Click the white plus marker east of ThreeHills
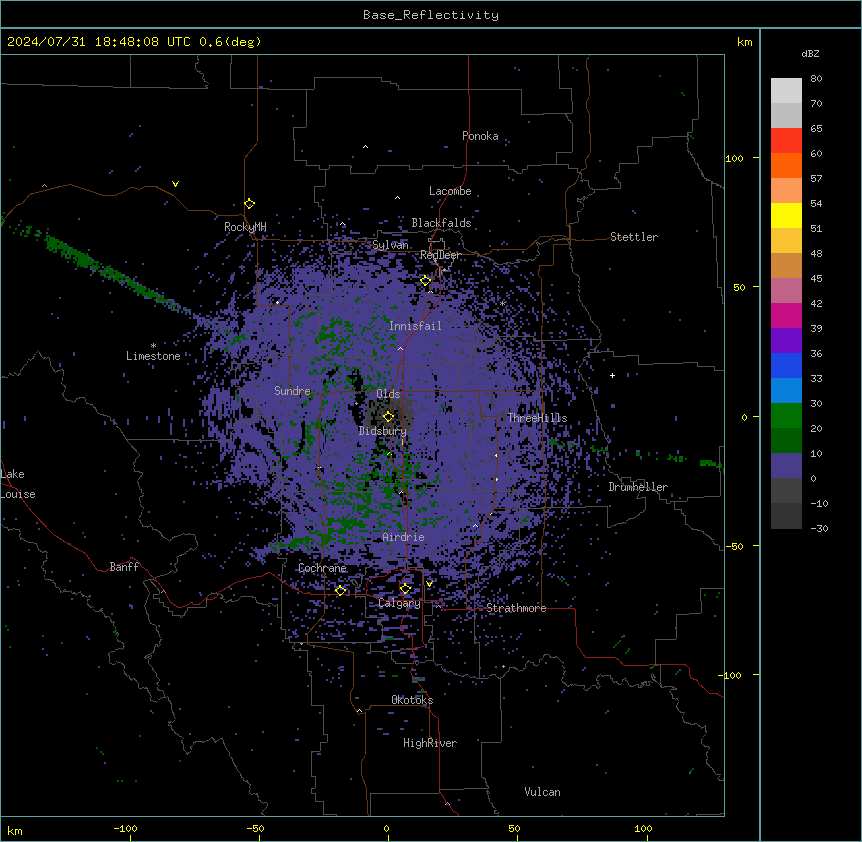The width and height of the screenshot is (862, 842). tap(612, 375)
